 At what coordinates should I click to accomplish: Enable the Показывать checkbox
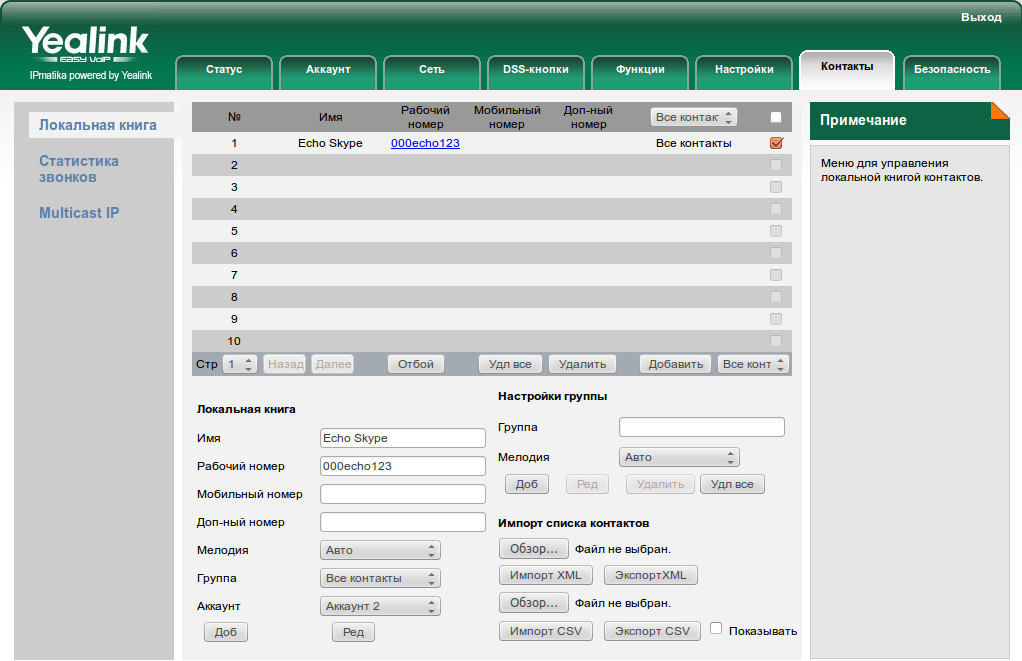tap(716, 629)
